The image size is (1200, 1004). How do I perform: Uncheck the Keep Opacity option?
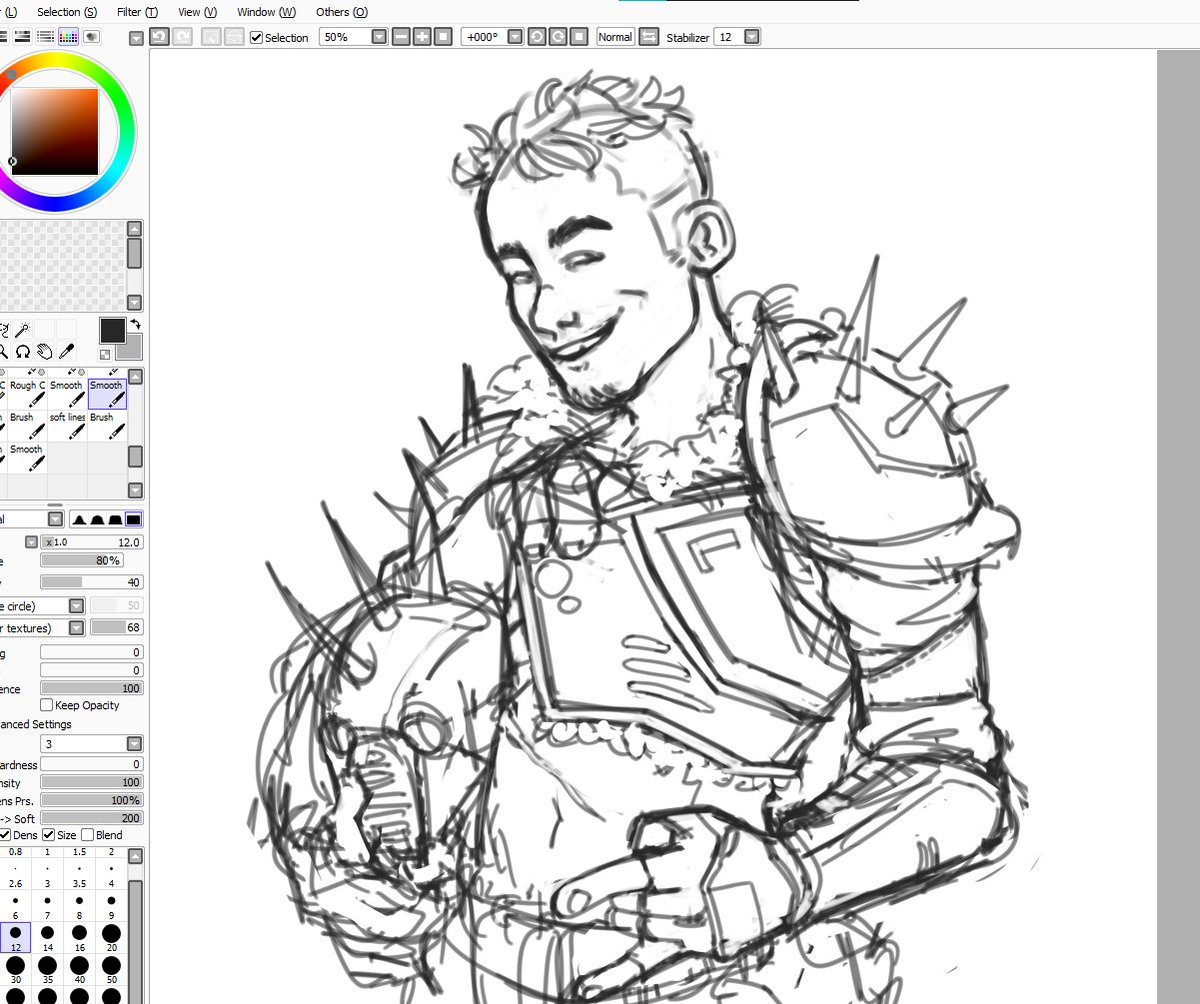point(46,705)
